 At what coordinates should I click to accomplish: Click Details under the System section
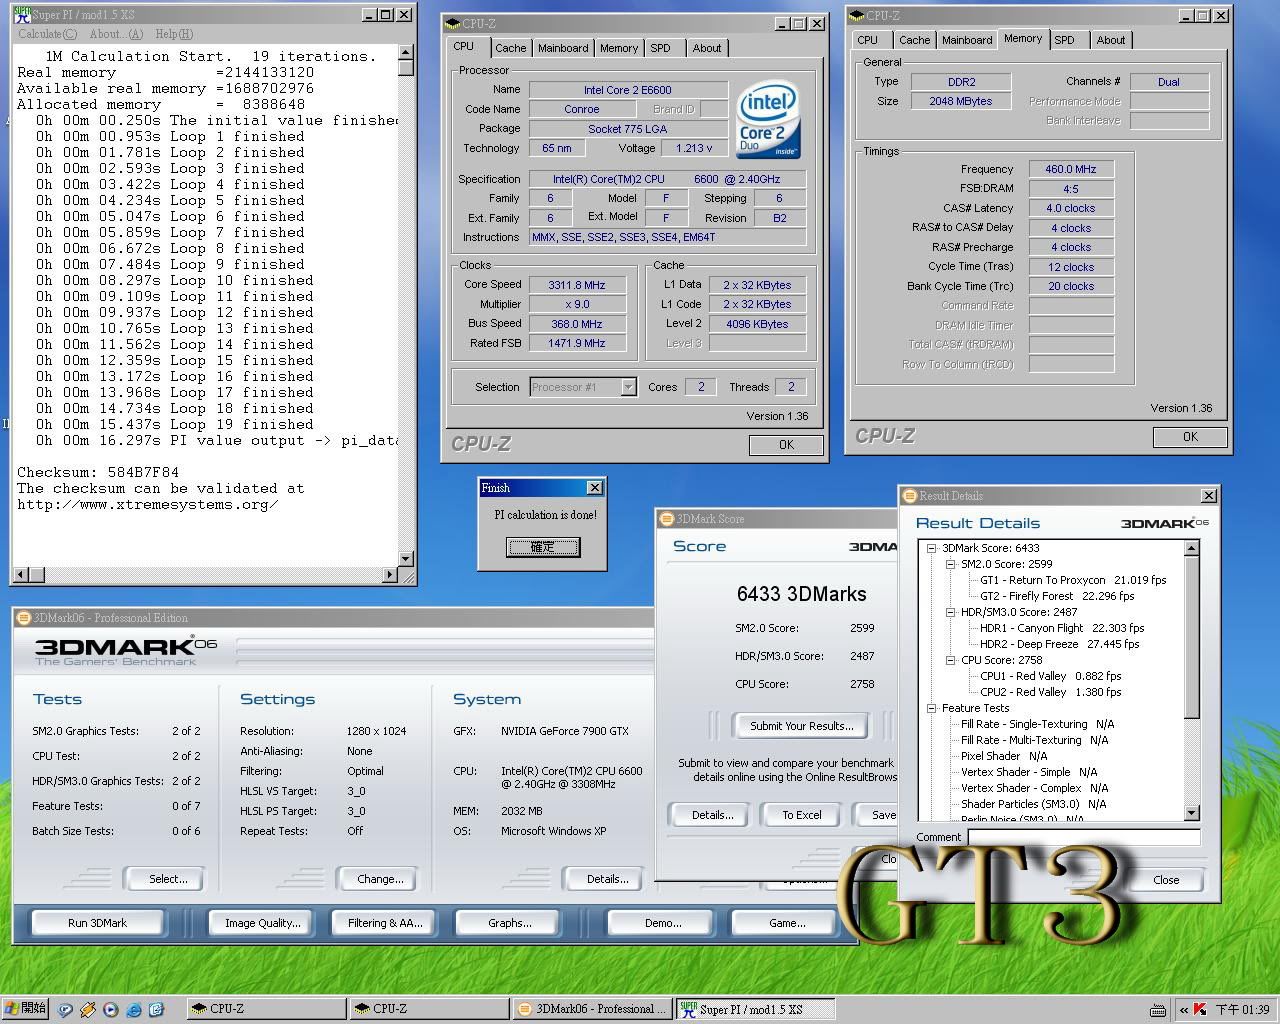tap(607, 879)
